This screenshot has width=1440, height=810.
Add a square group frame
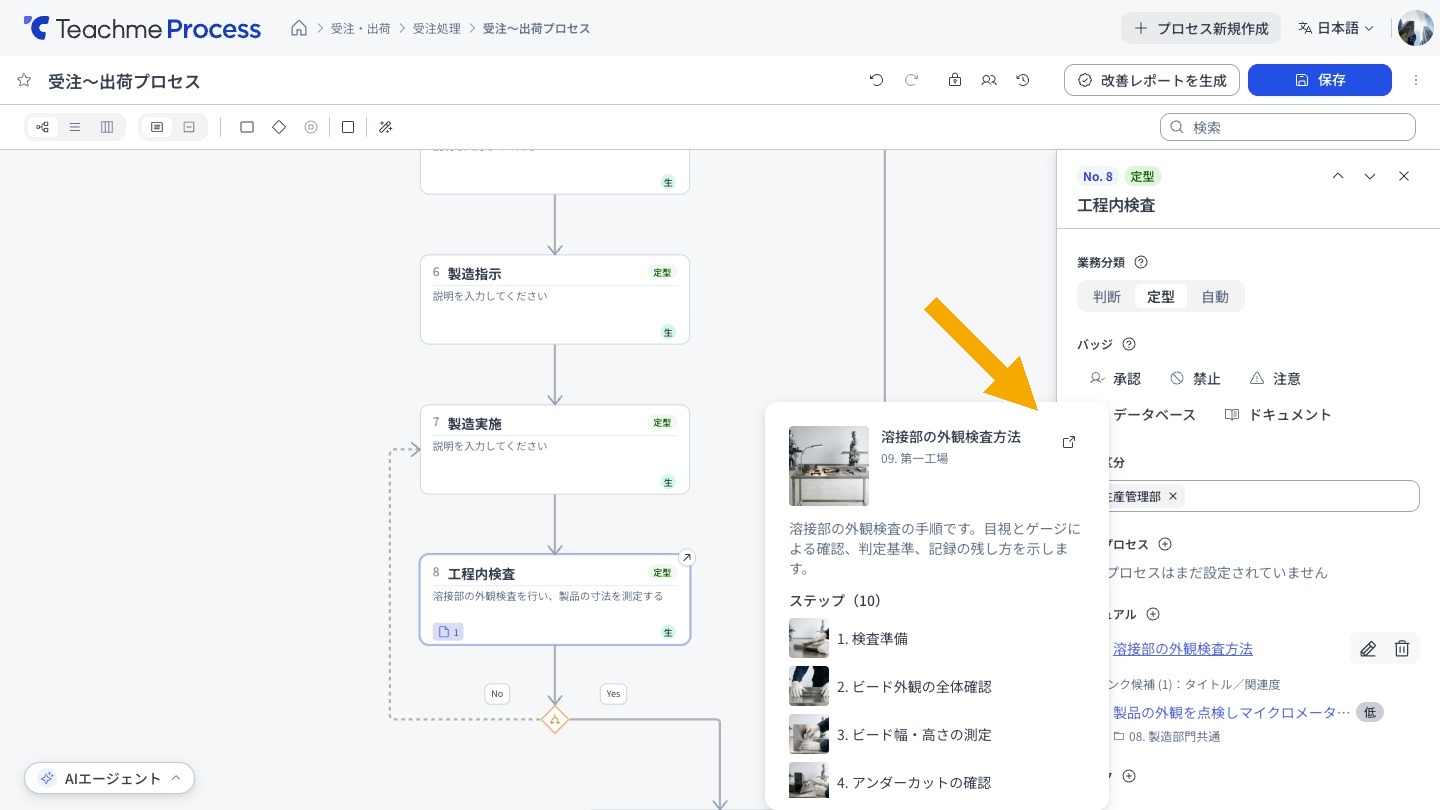pos(348,127)
